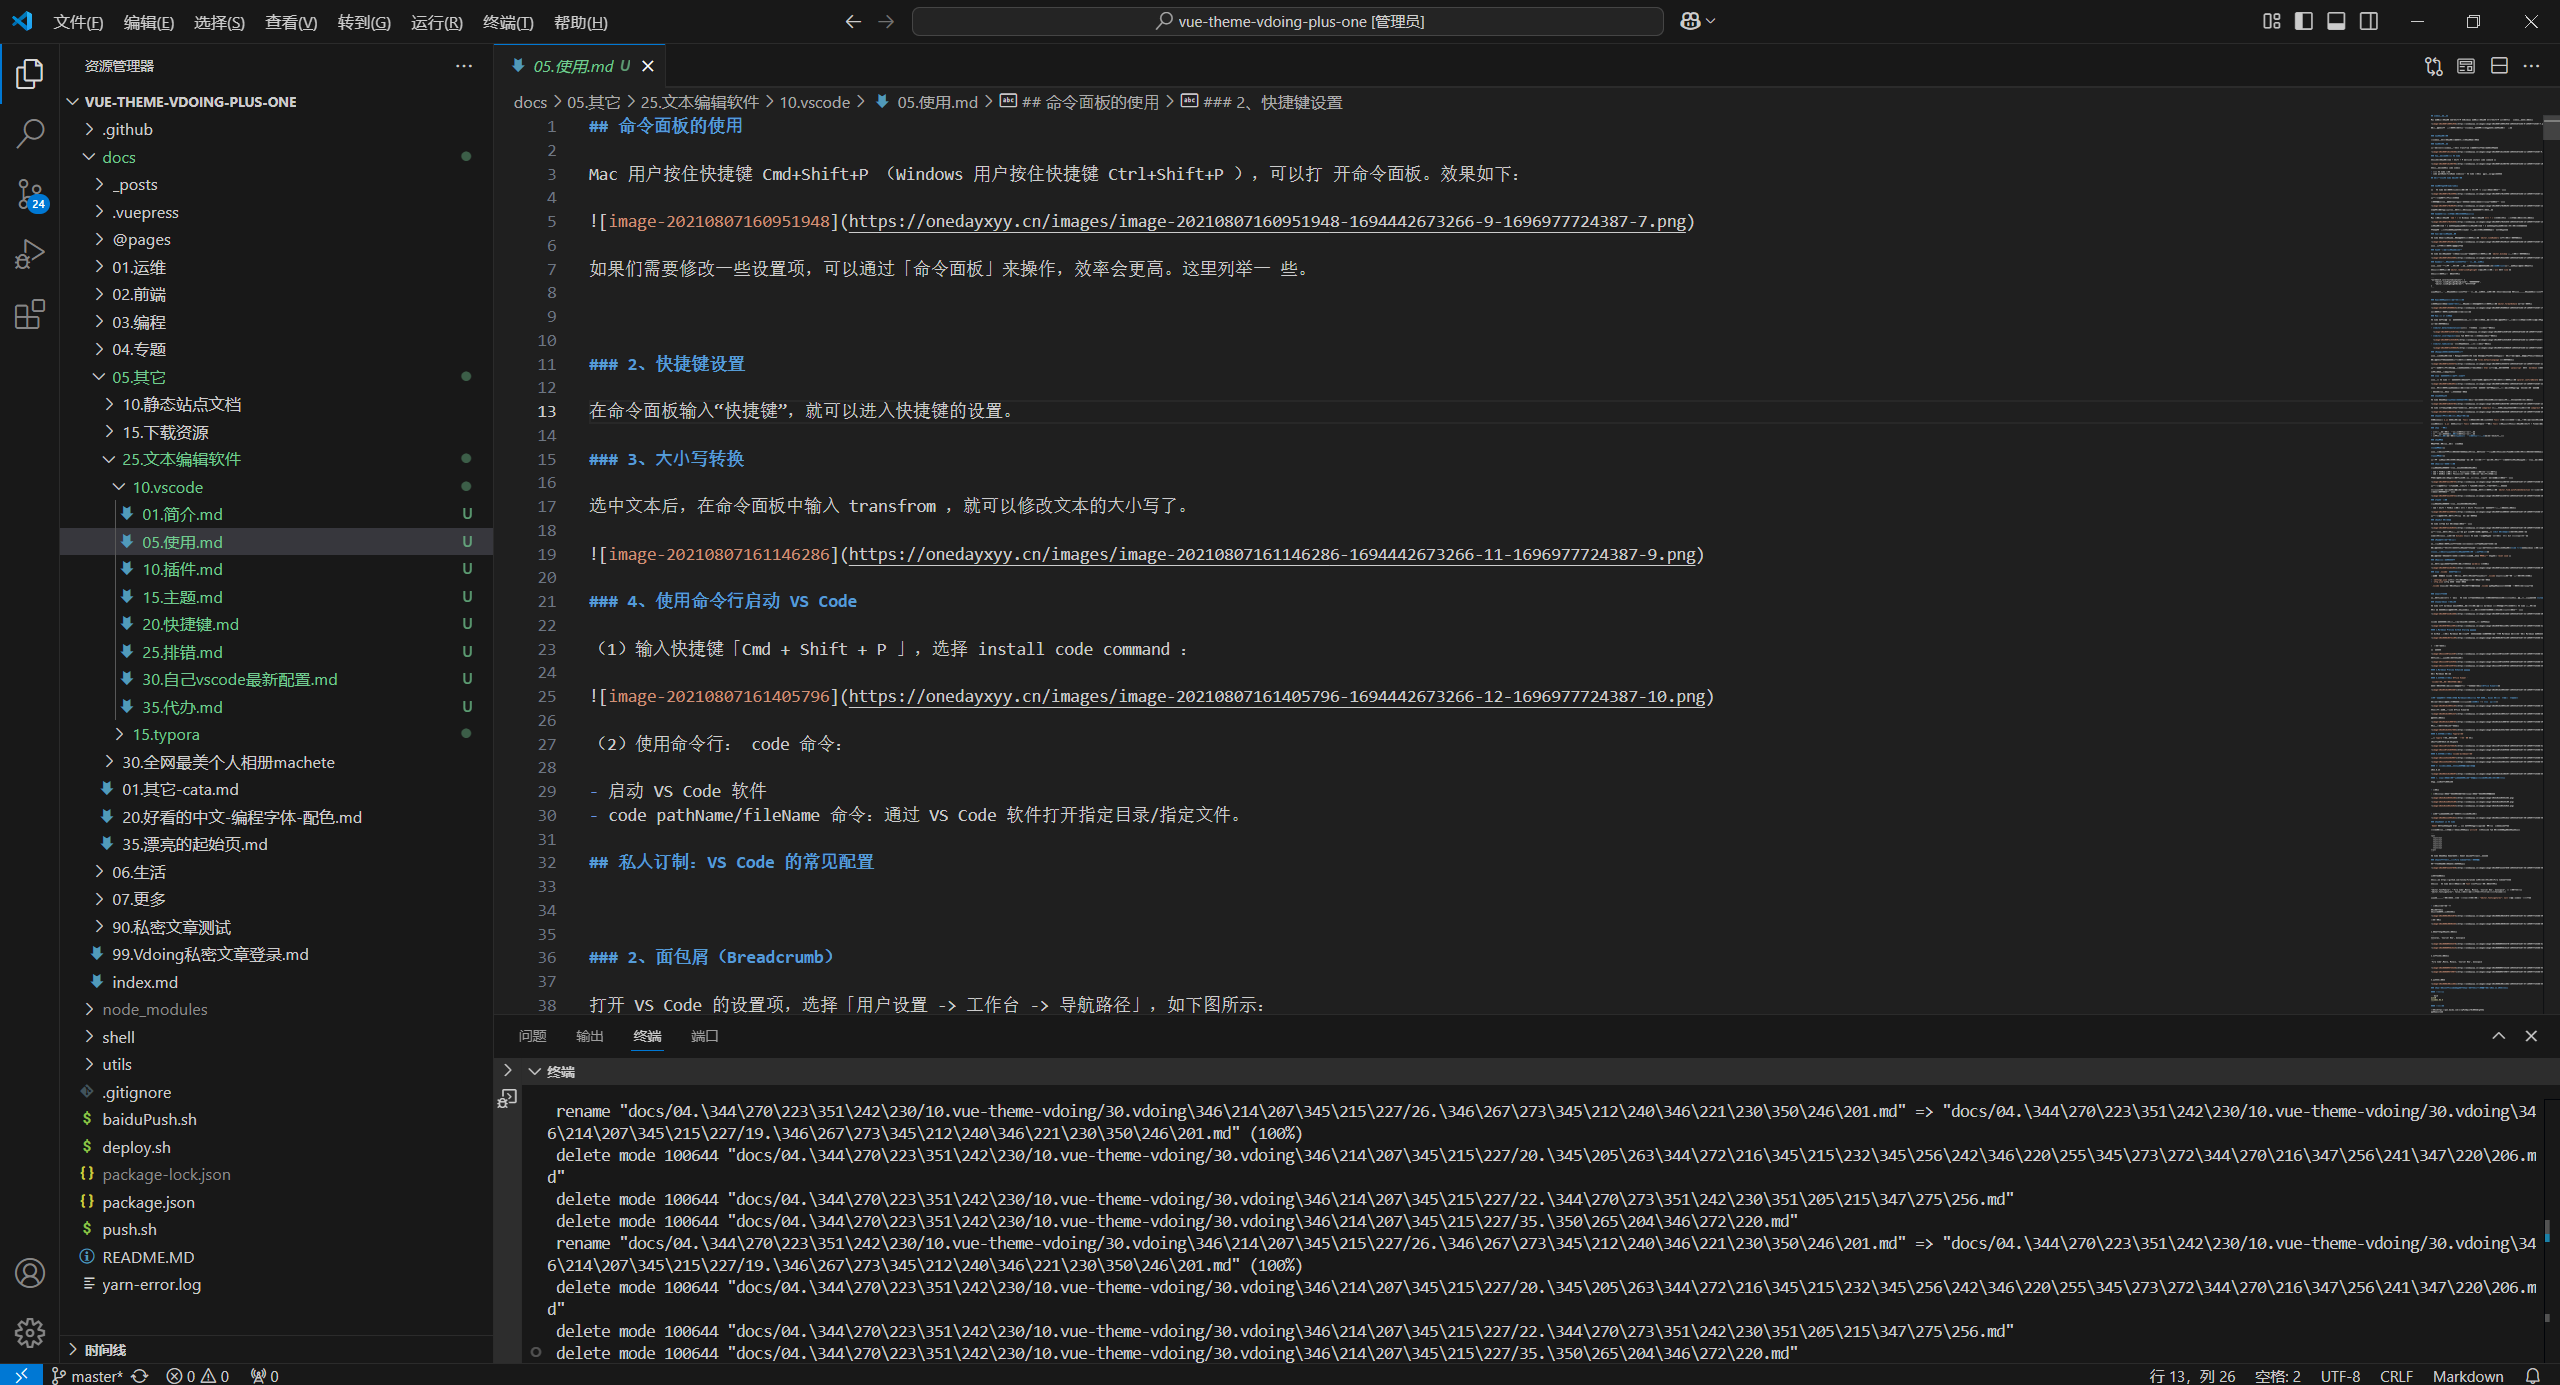Open the Search view in activity bar

click(30, 134)
